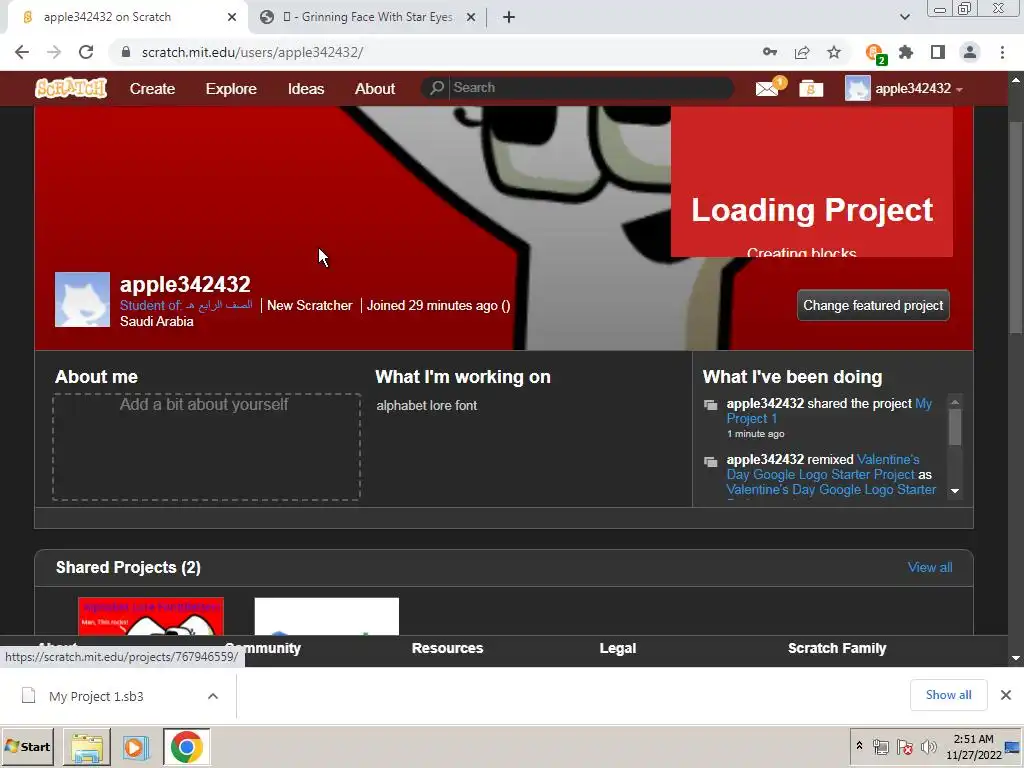This screenshot has height=768, width=1024.
Task: Close the Grinning Face With Star Eyes tab
Action: click(x=471, y=17)
